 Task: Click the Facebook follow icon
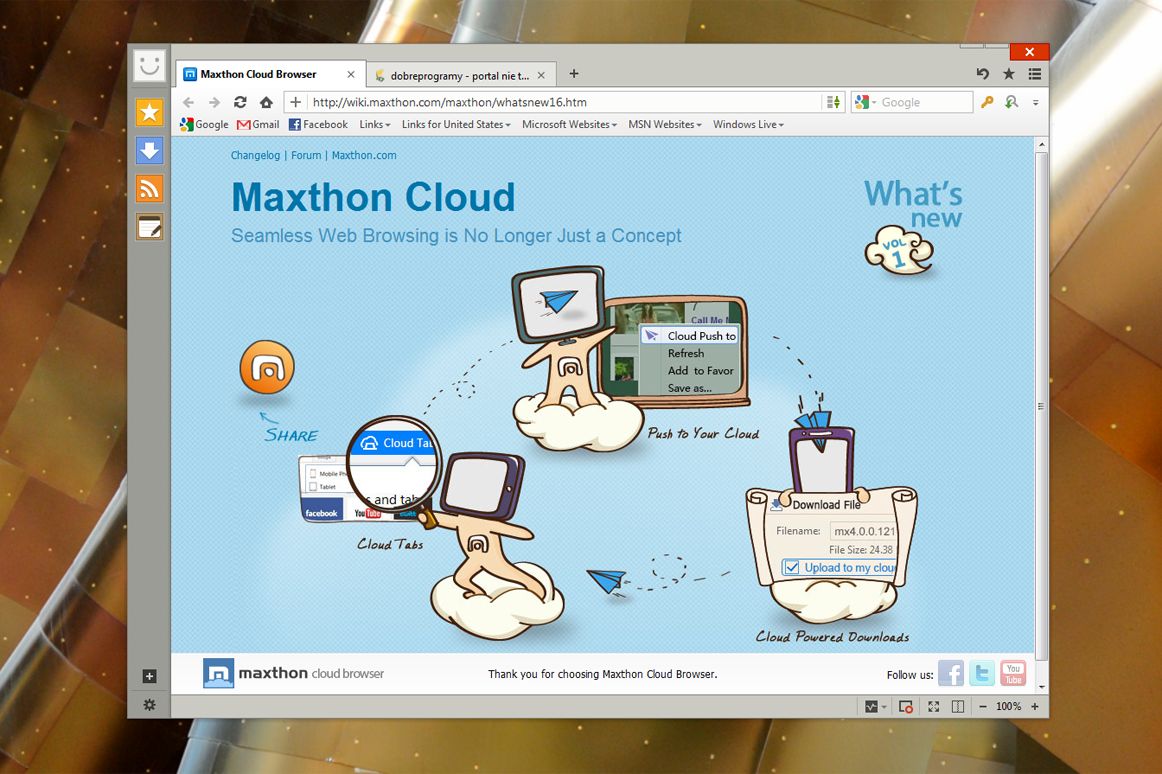[x=951, y=673]
